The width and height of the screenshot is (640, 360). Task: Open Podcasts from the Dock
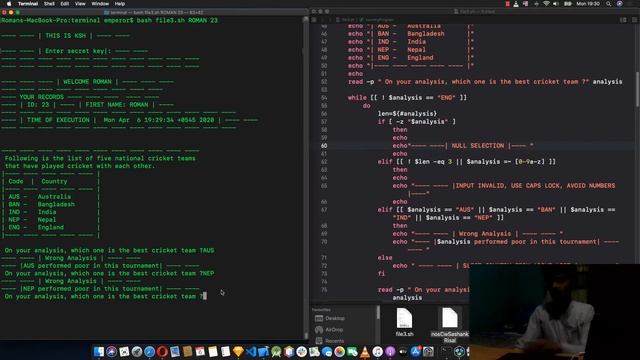pyautogui.click(x=391, y=351)
